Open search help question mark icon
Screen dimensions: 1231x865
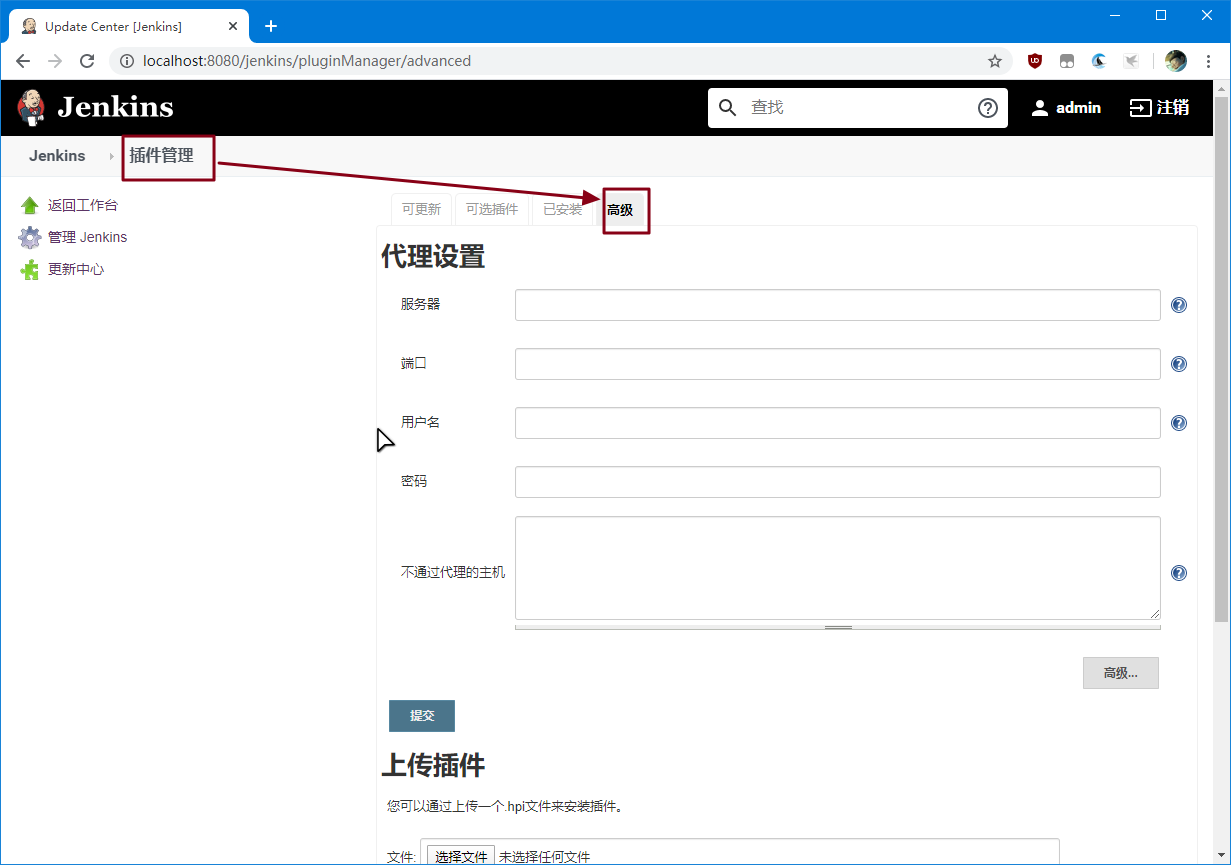[x=988, y=108]
